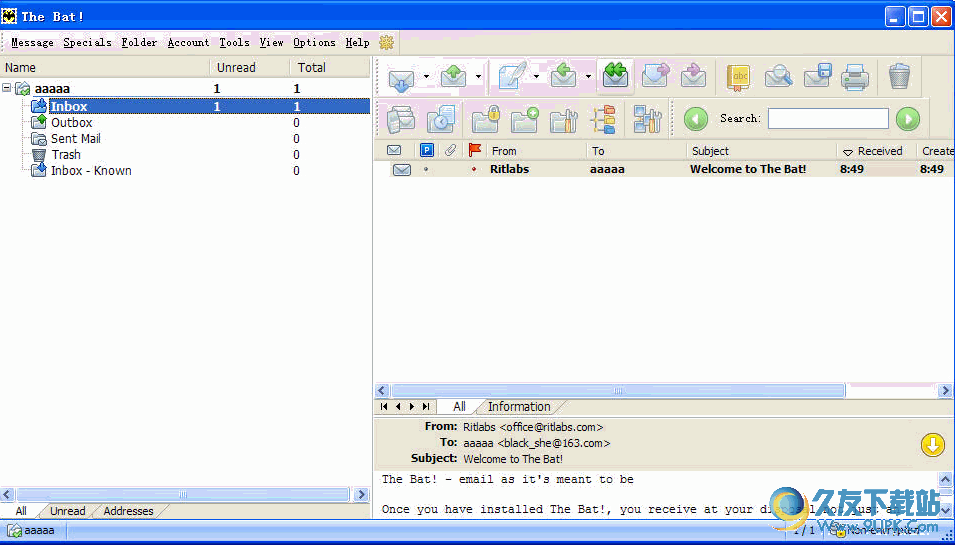Select the All tab in preview pane
This screenshot has width=955, height=545.
click(x=459, y=407)
